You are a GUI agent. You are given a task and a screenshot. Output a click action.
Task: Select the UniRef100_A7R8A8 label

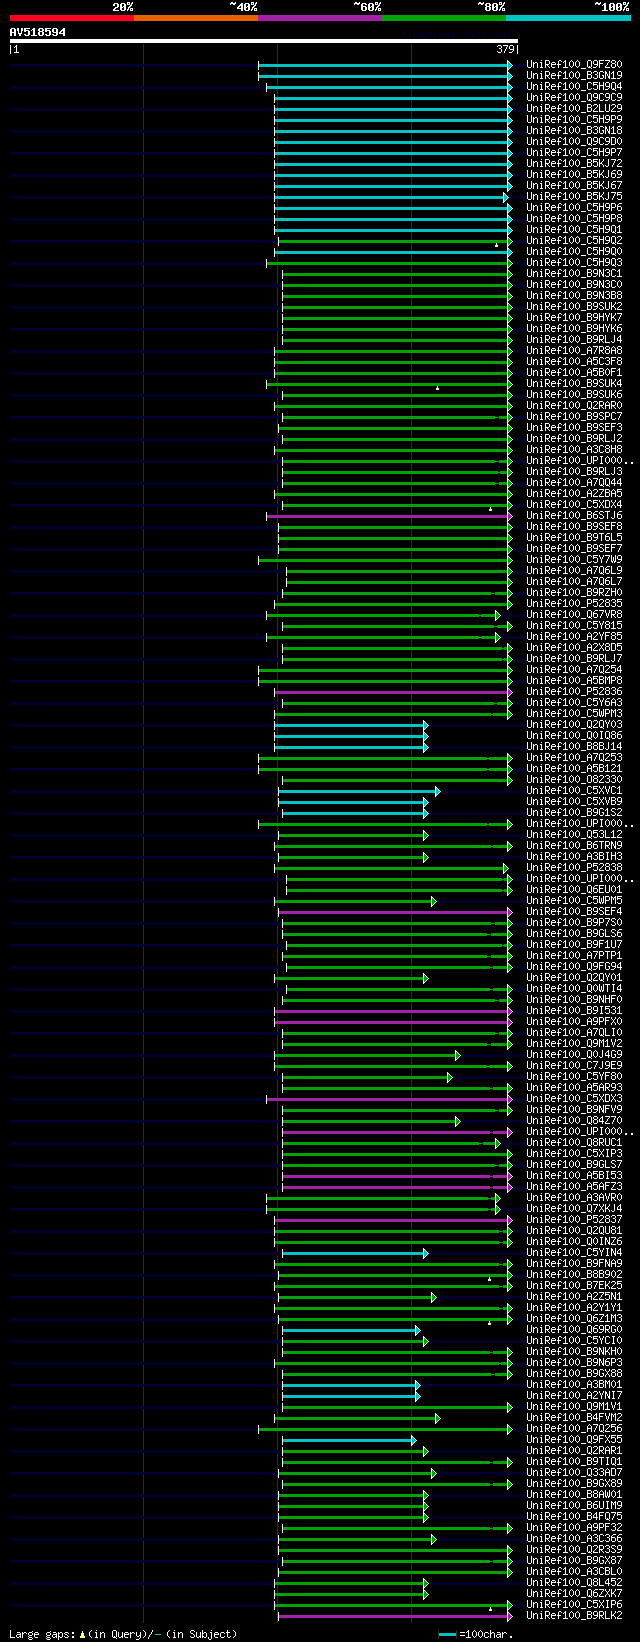[x=574, y=351]
